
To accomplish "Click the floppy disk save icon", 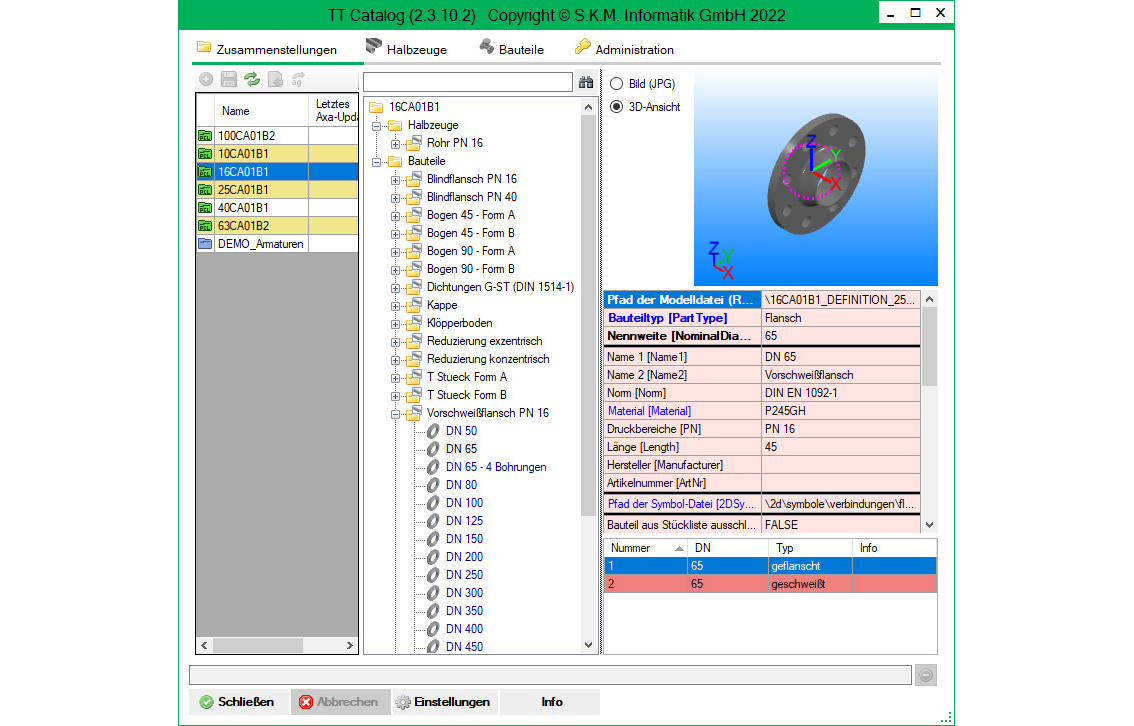I will pos(229,80).
